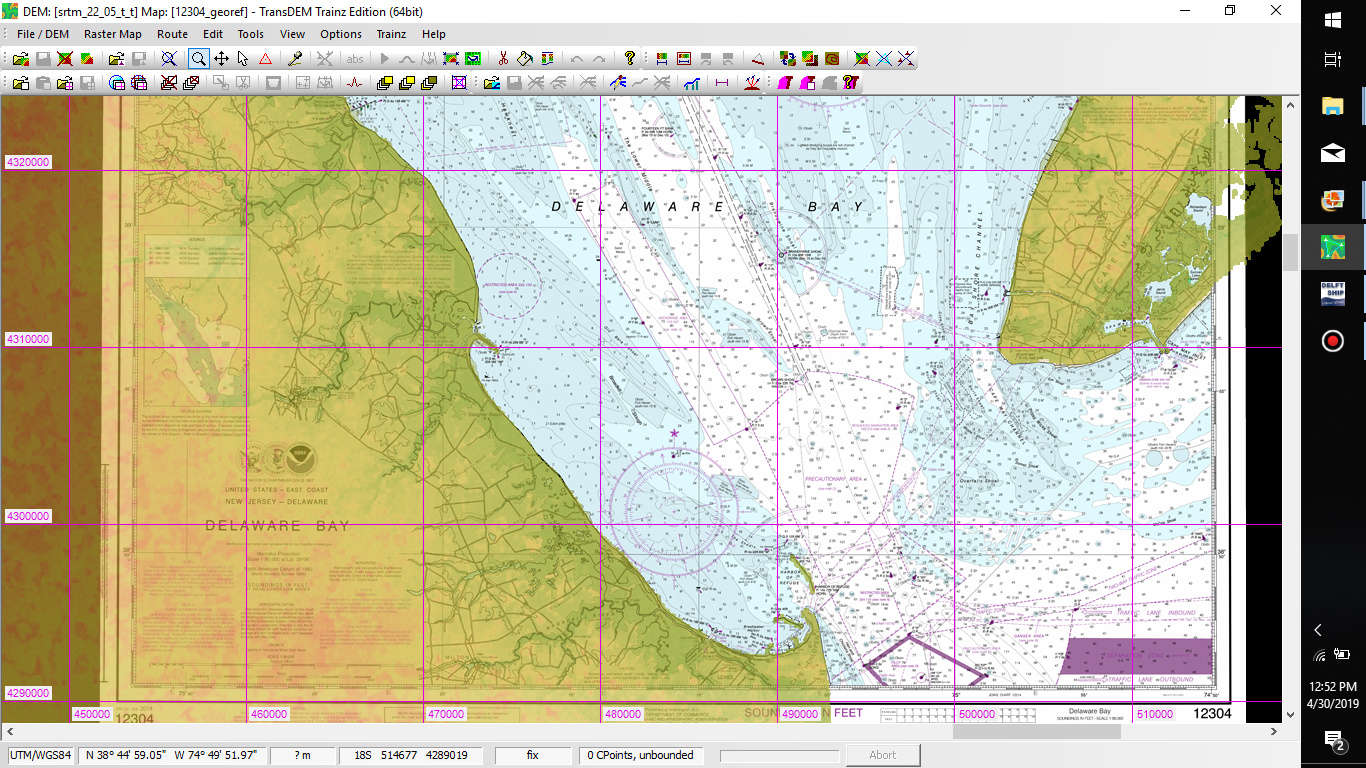The image size is (1366, 768).
Task: Click the Open DEM folder icon
Action: tap(21, 59)
